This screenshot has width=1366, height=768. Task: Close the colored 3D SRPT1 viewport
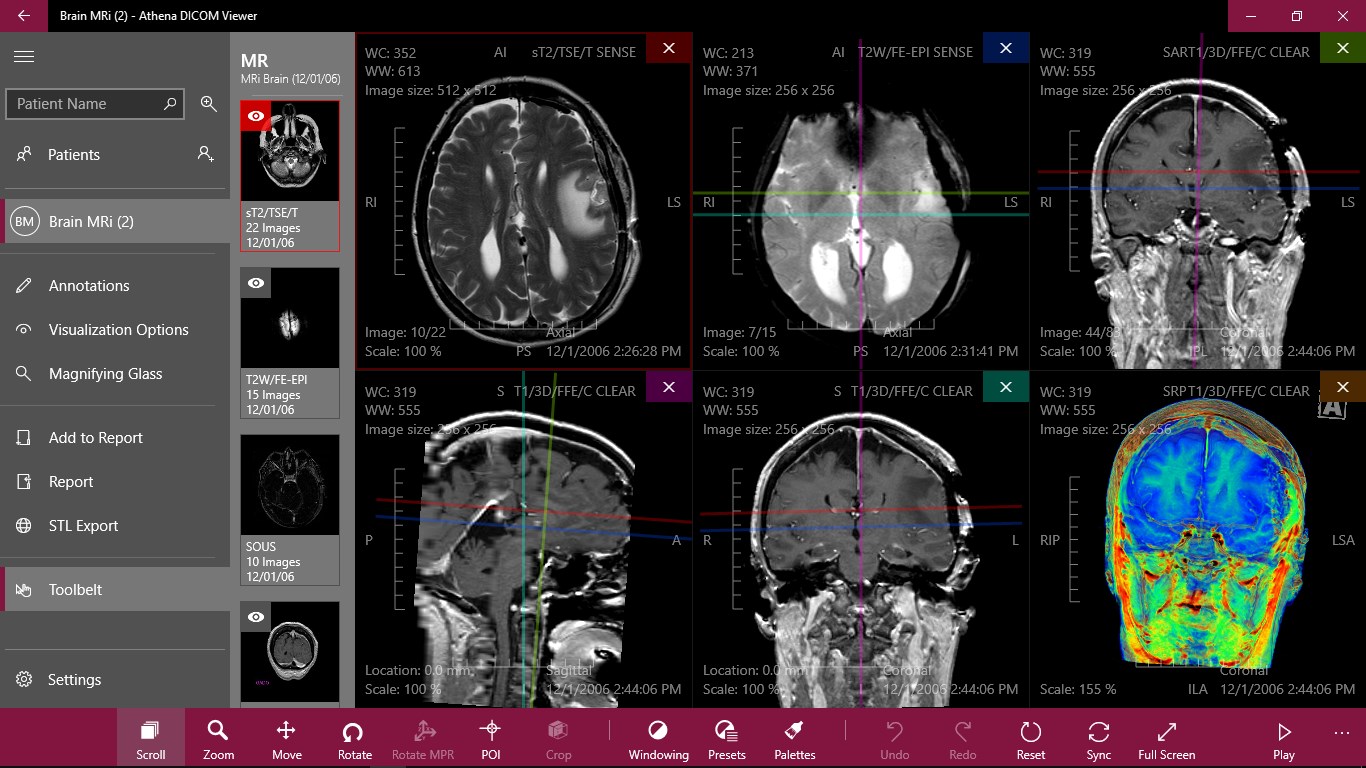pyautogui.click(x=1343, y=387)
